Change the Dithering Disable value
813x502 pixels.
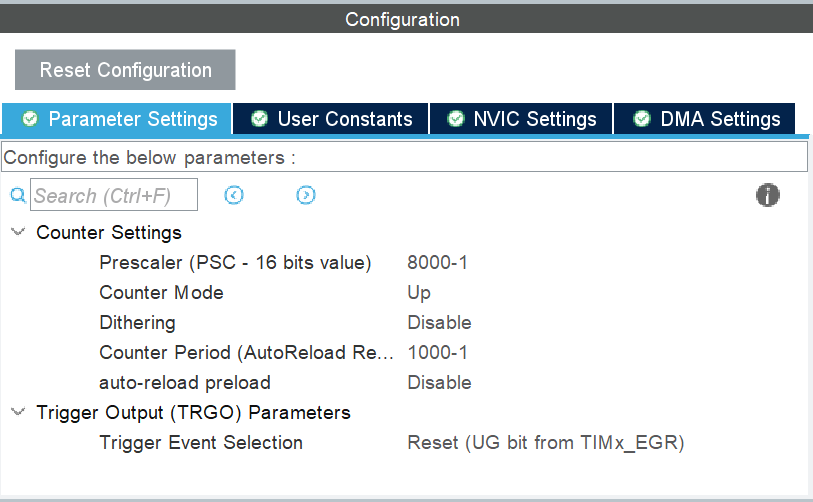(439, 323)
